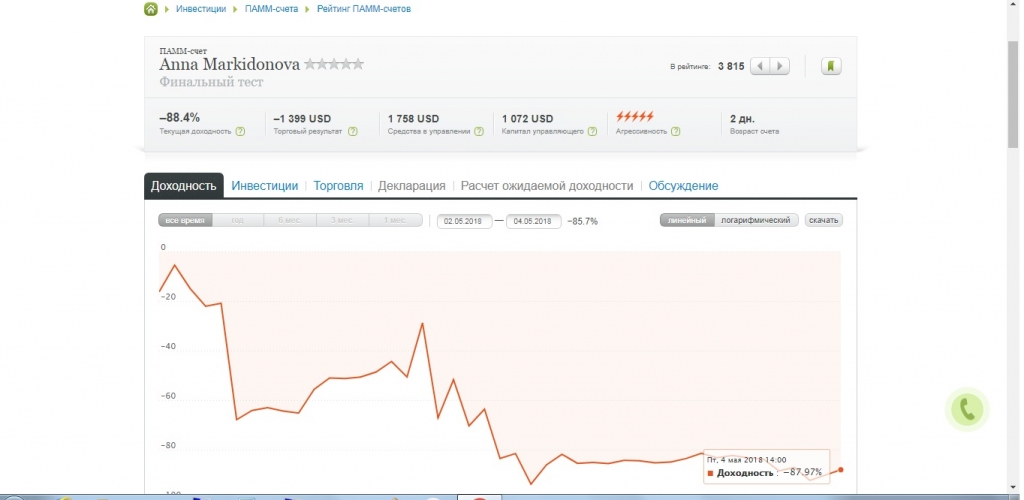Select '6 мес.' period

[290, 221]
